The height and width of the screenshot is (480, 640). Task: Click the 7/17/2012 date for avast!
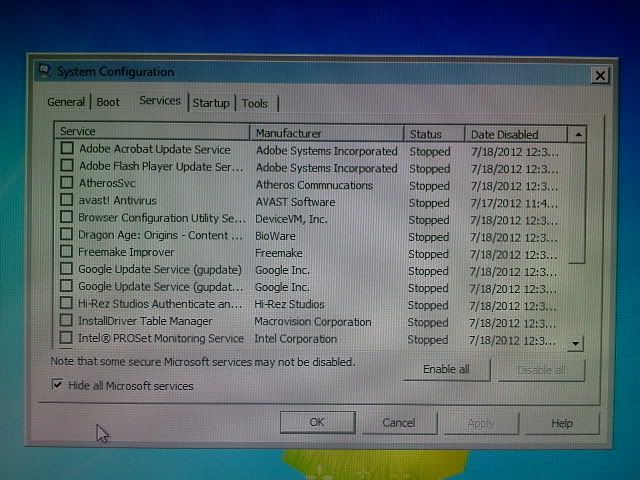(513, 203)
